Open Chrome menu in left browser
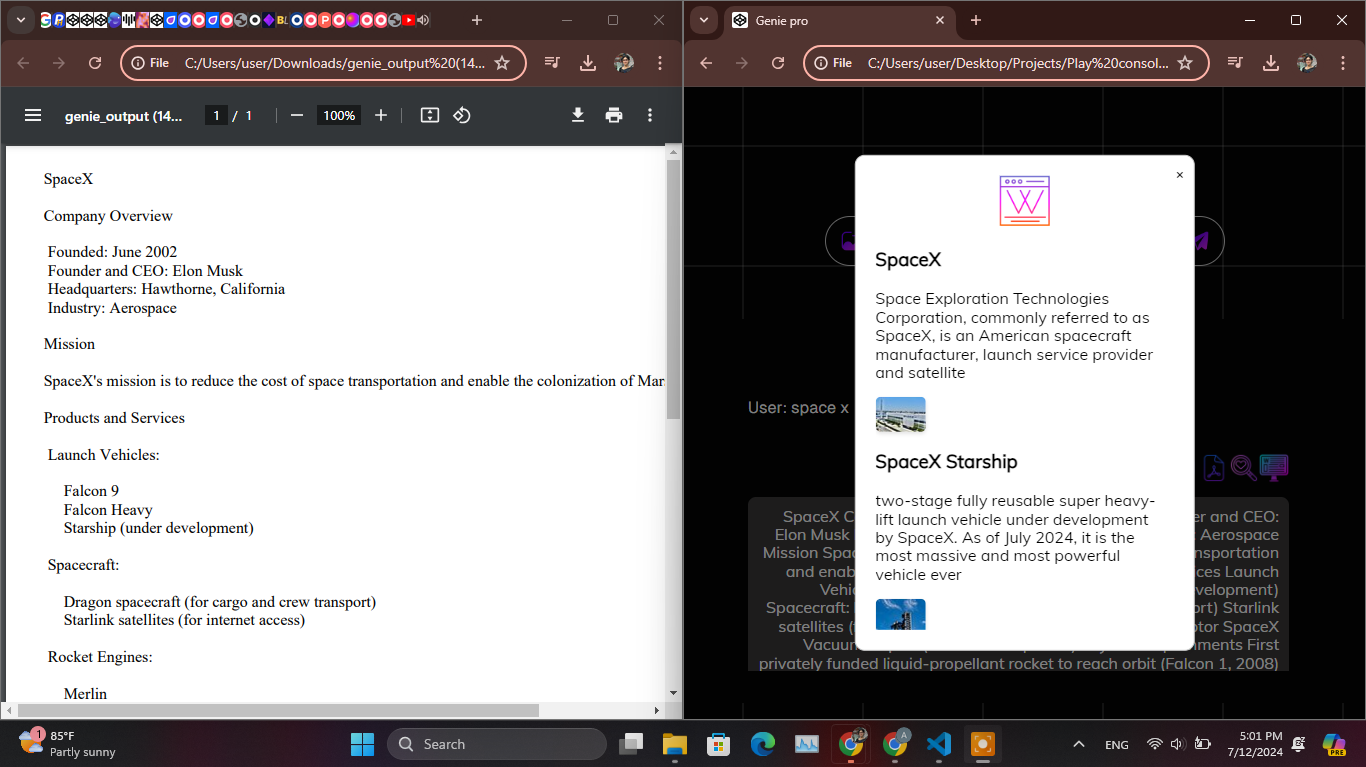 point(660,63)
